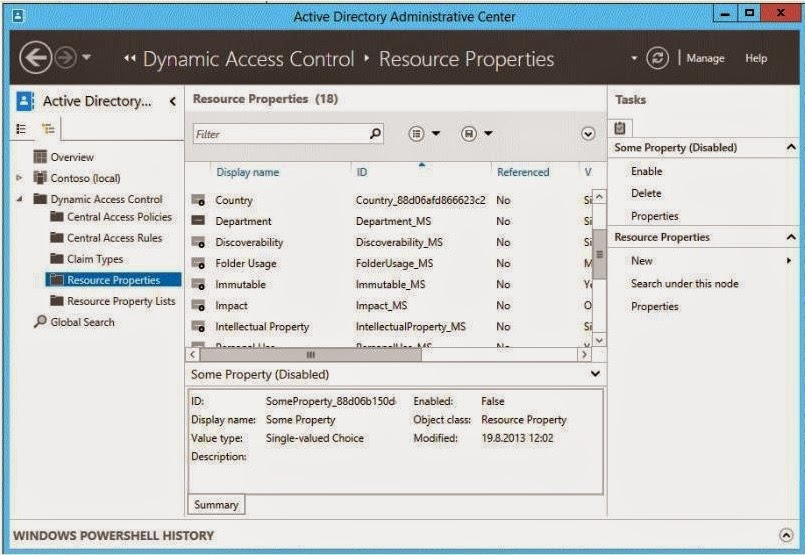This screenshot has height=555, width=805.
Task: Open Resource Property Lists folder
Action: click(121, 301)
